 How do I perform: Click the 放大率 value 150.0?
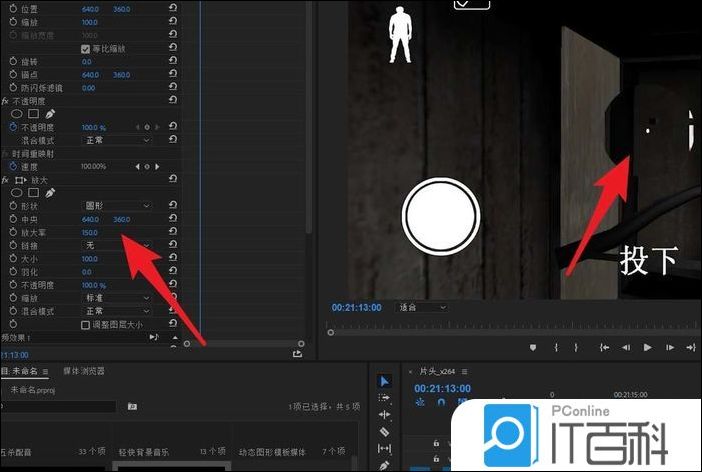click(x=90, y=232)
